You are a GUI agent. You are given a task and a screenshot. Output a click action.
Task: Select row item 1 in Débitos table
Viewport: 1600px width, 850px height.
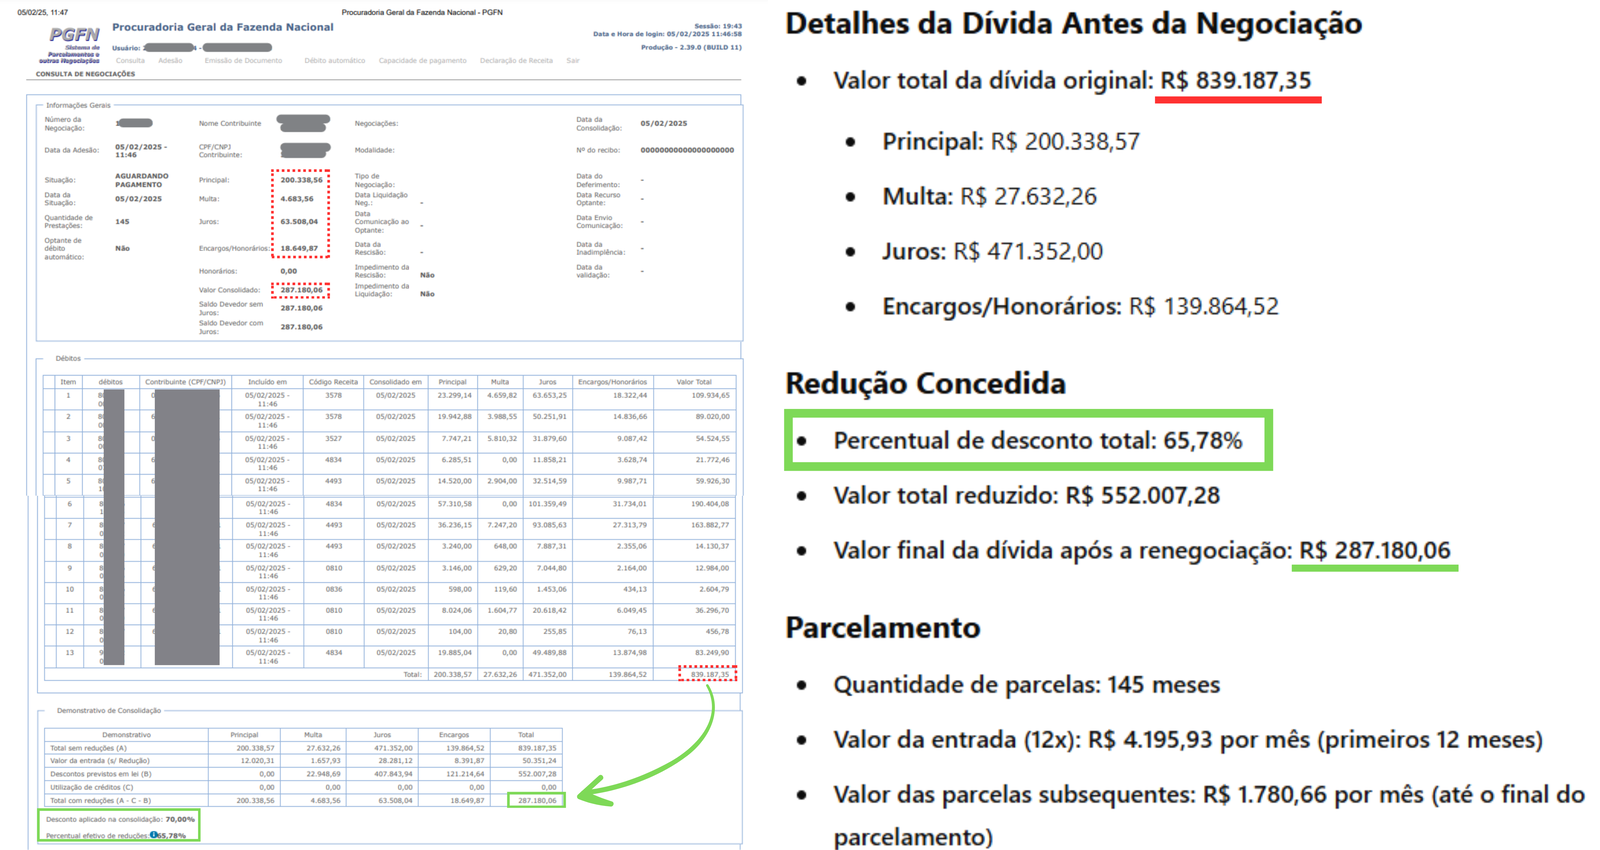pyautogui.click(x=68, y=396)
